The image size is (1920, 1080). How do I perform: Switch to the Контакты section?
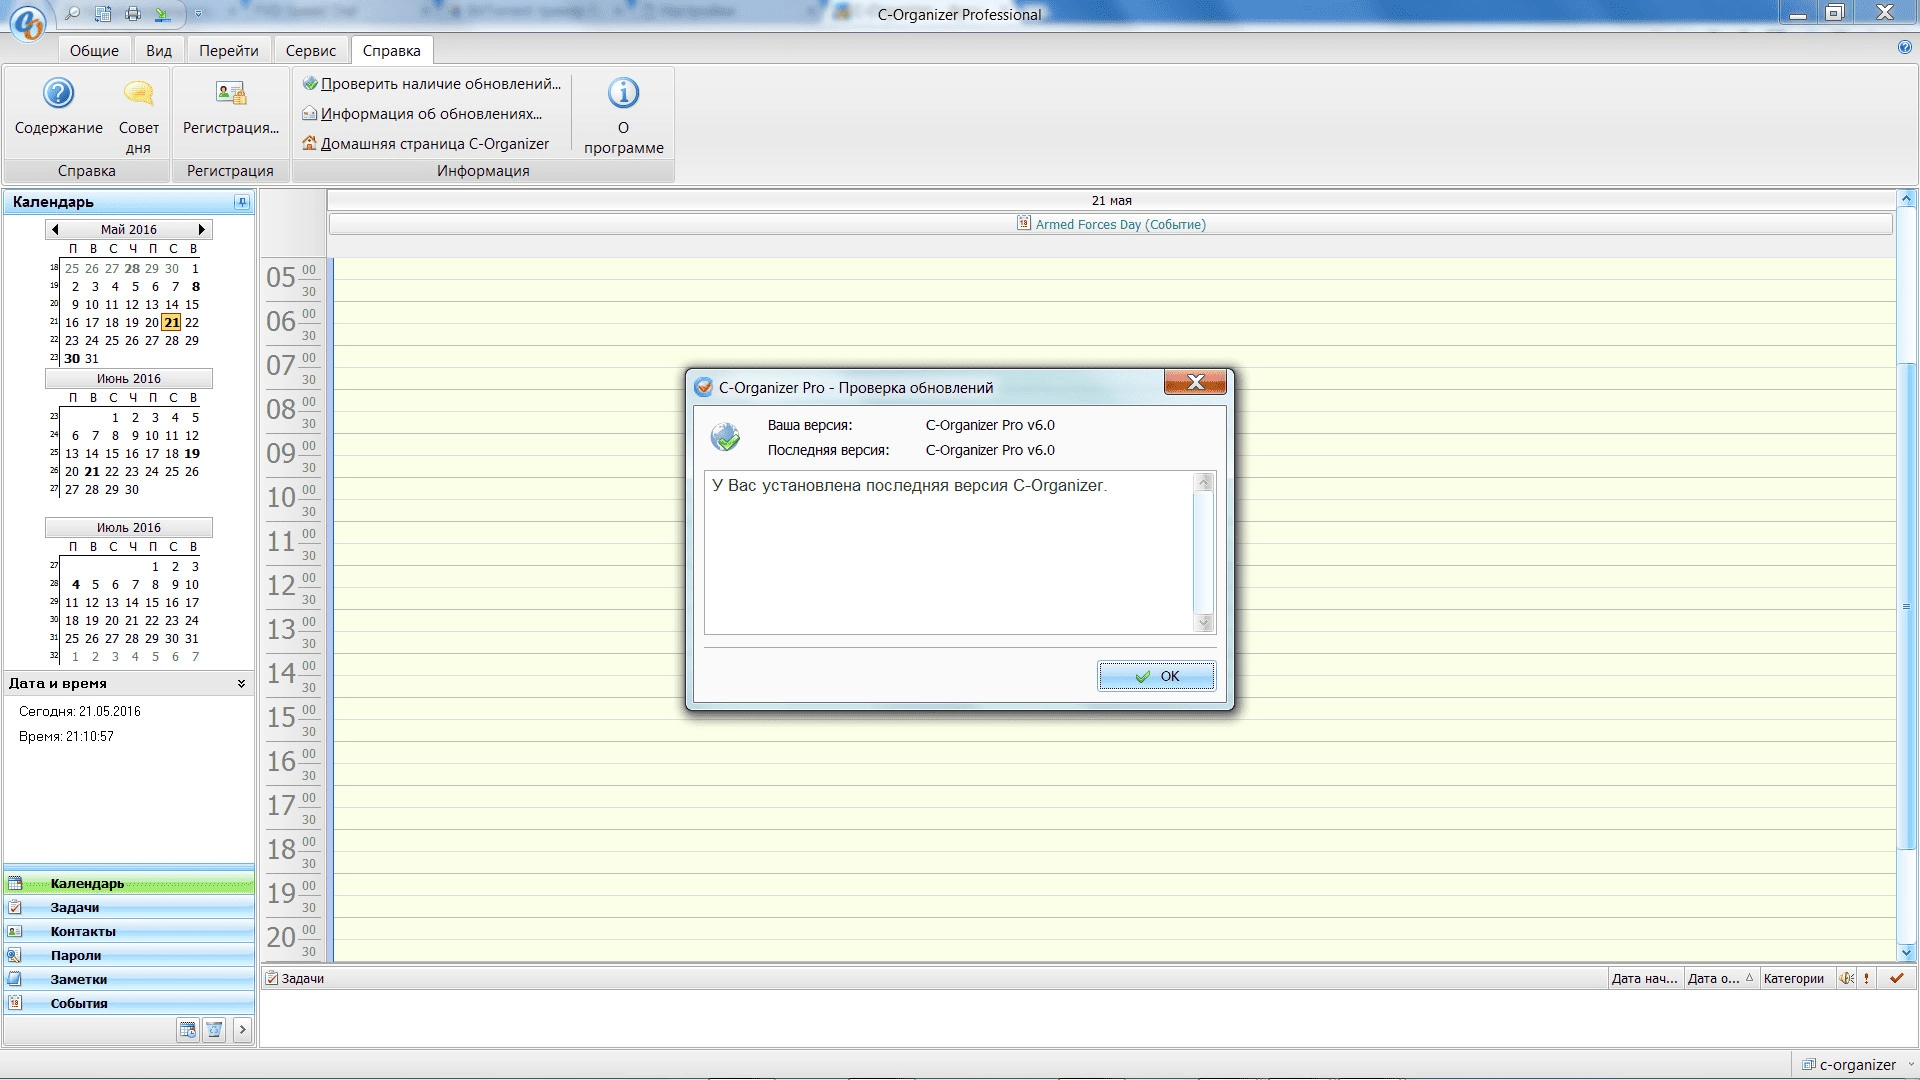(129, 932)
